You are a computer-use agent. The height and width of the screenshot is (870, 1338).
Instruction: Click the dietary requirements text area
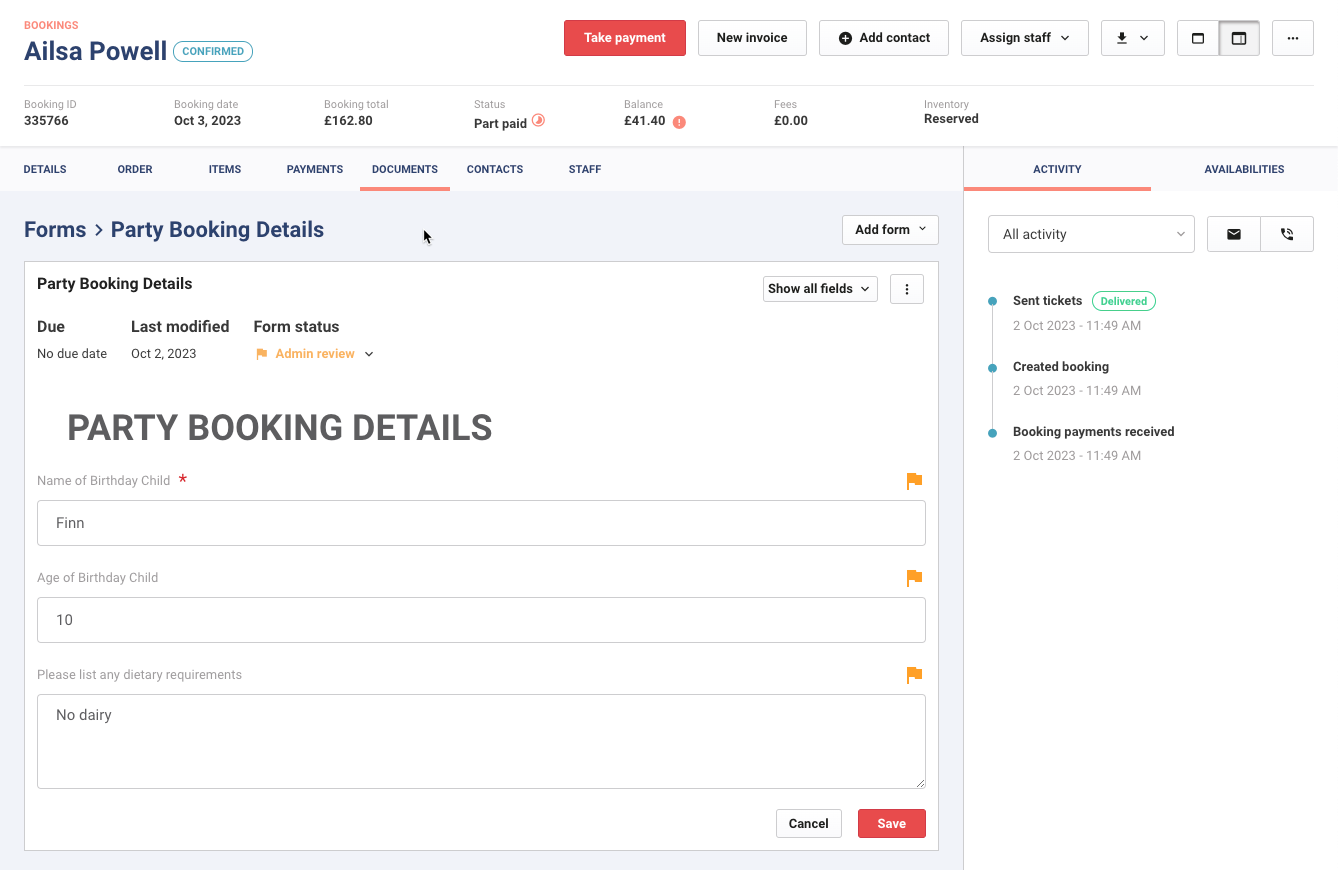[x=481, y=742]
